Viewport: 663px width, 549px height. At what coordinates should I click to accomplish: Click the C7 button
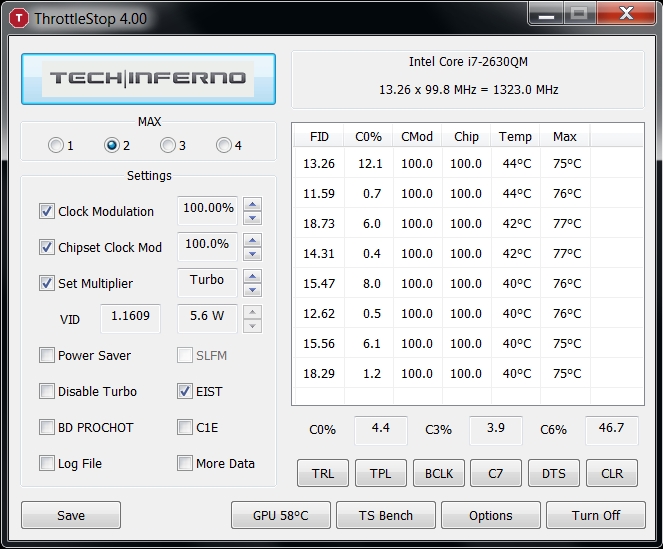coord(496,473)
